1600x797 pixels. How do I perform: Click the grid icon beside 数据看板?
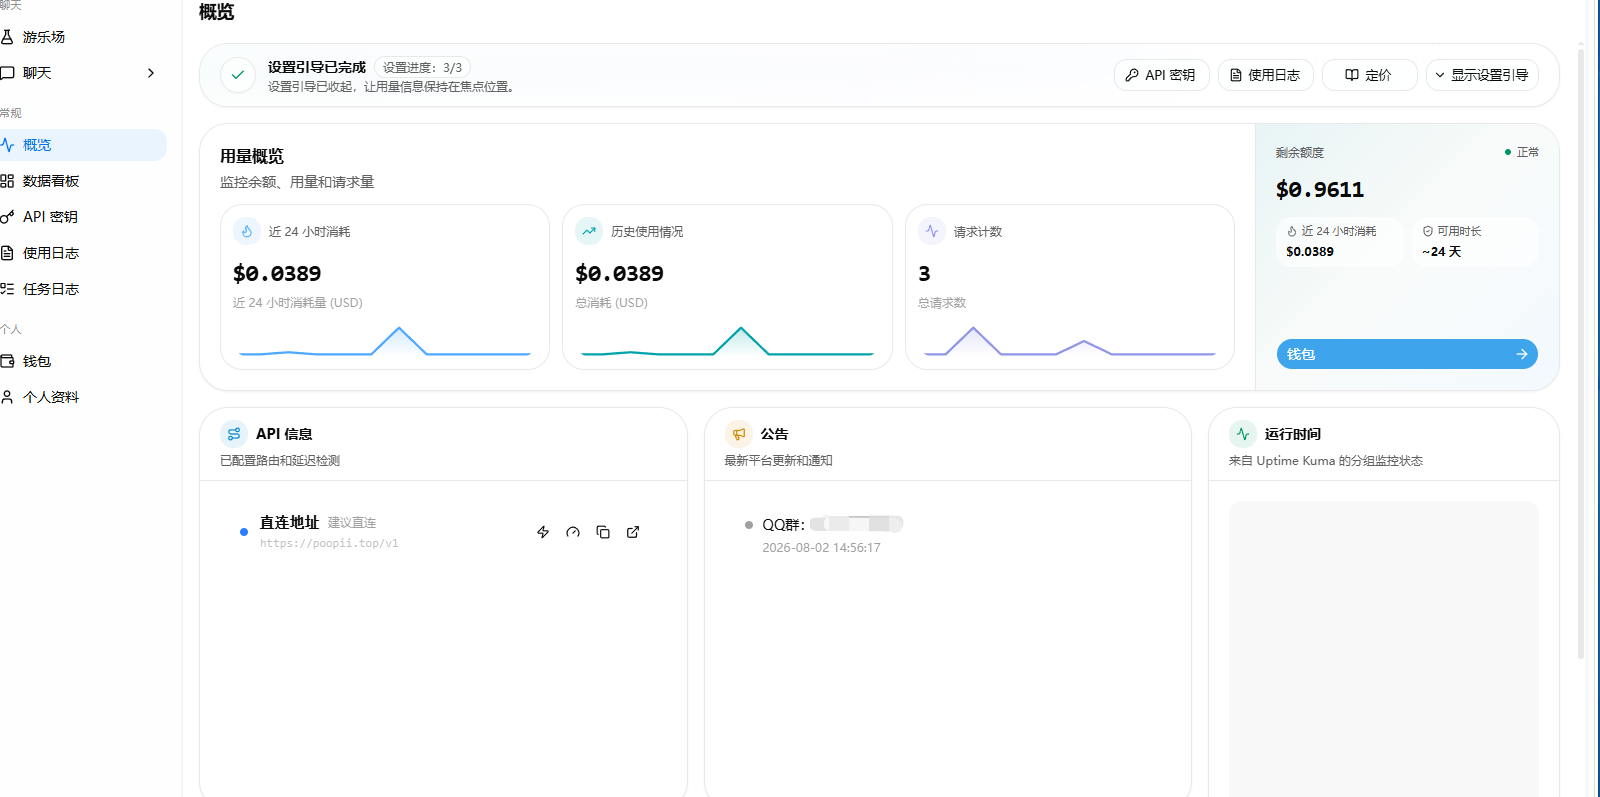click(x=7, y=181)
